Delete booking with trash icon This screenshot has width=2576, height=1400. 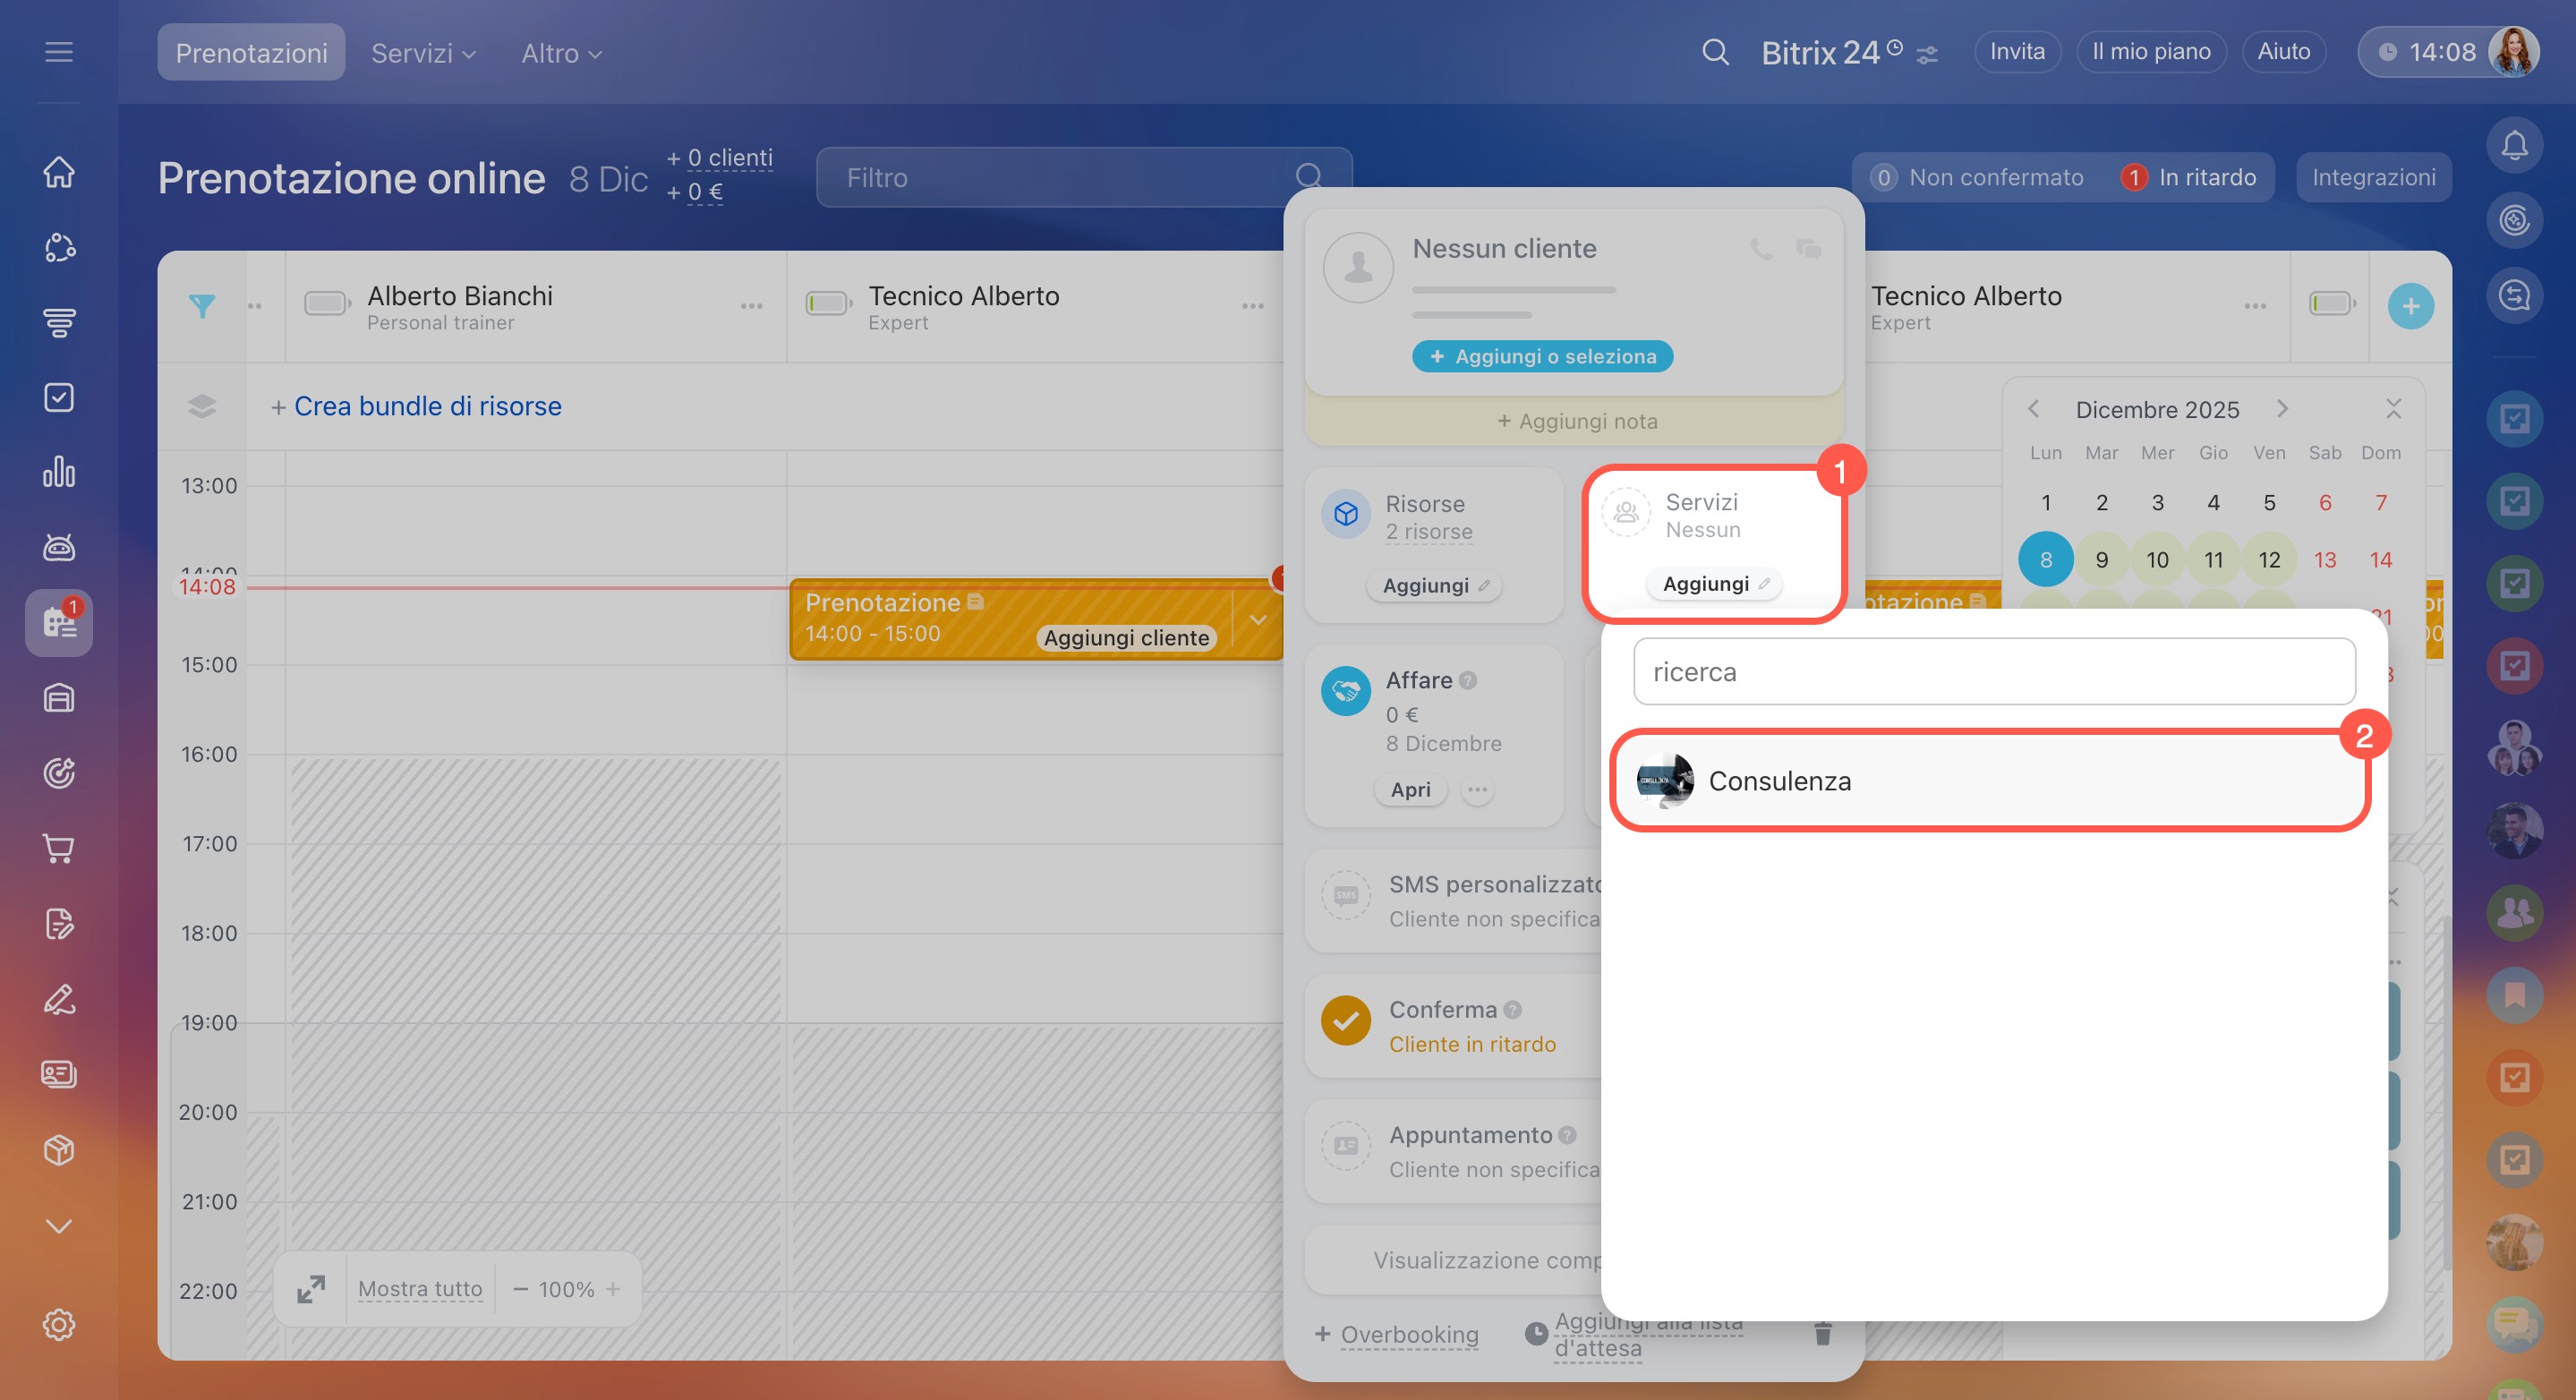(1822, 1333)
